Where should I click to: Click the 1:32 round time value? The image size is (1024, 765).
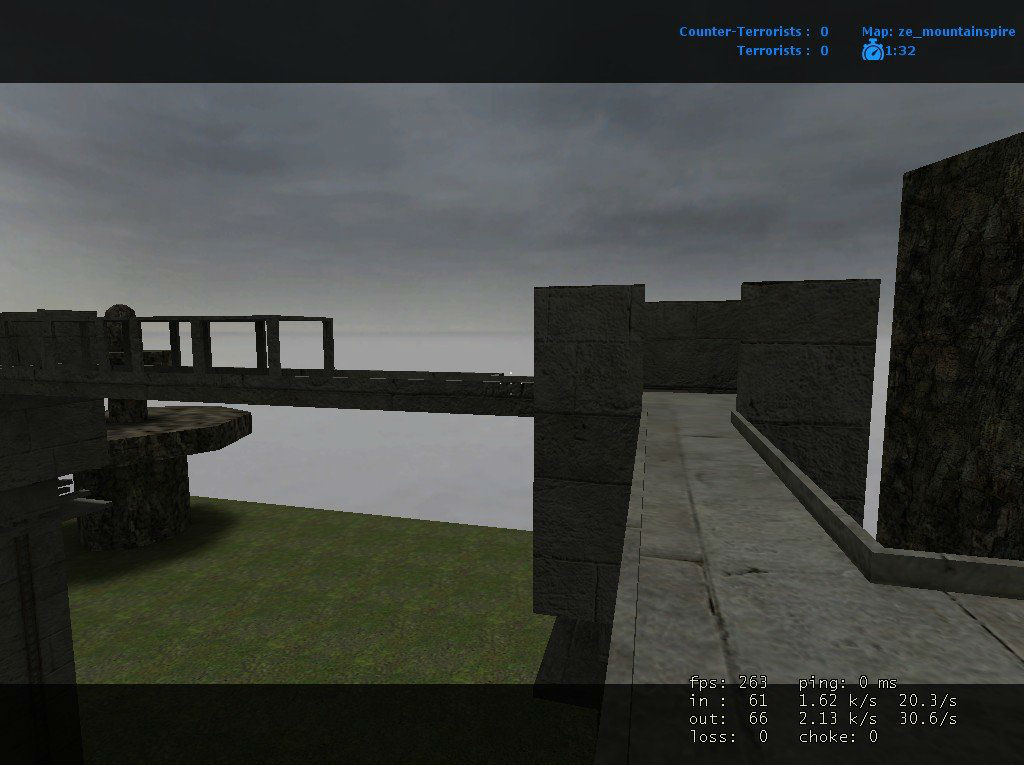pos(901,50)
